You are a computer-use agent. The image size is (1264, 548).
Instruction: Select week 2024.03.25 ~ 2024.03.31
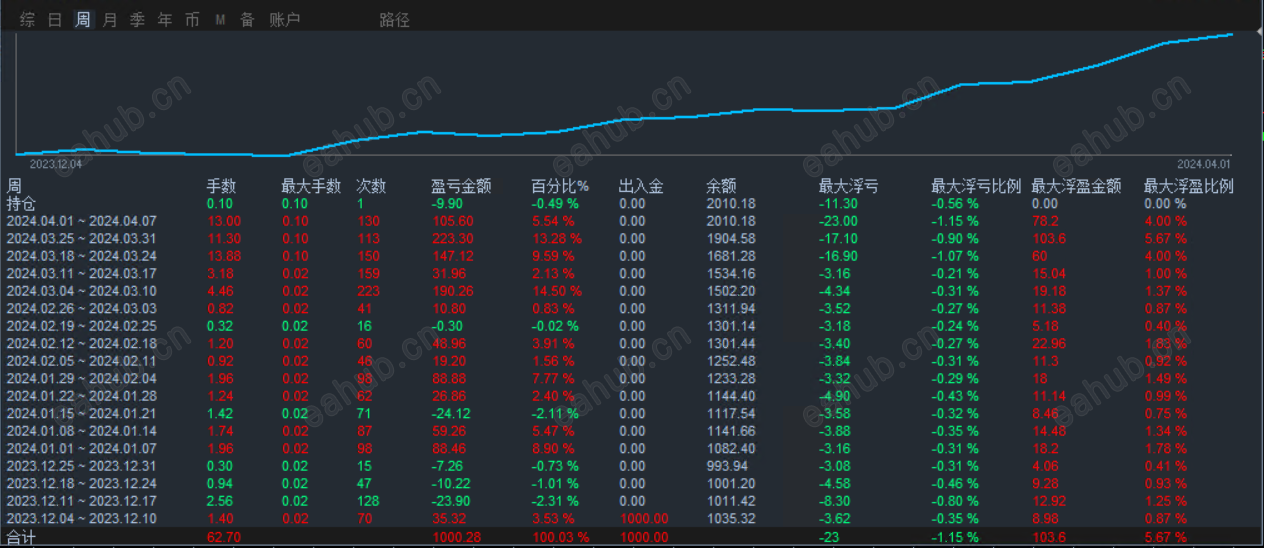click(82, 238)
